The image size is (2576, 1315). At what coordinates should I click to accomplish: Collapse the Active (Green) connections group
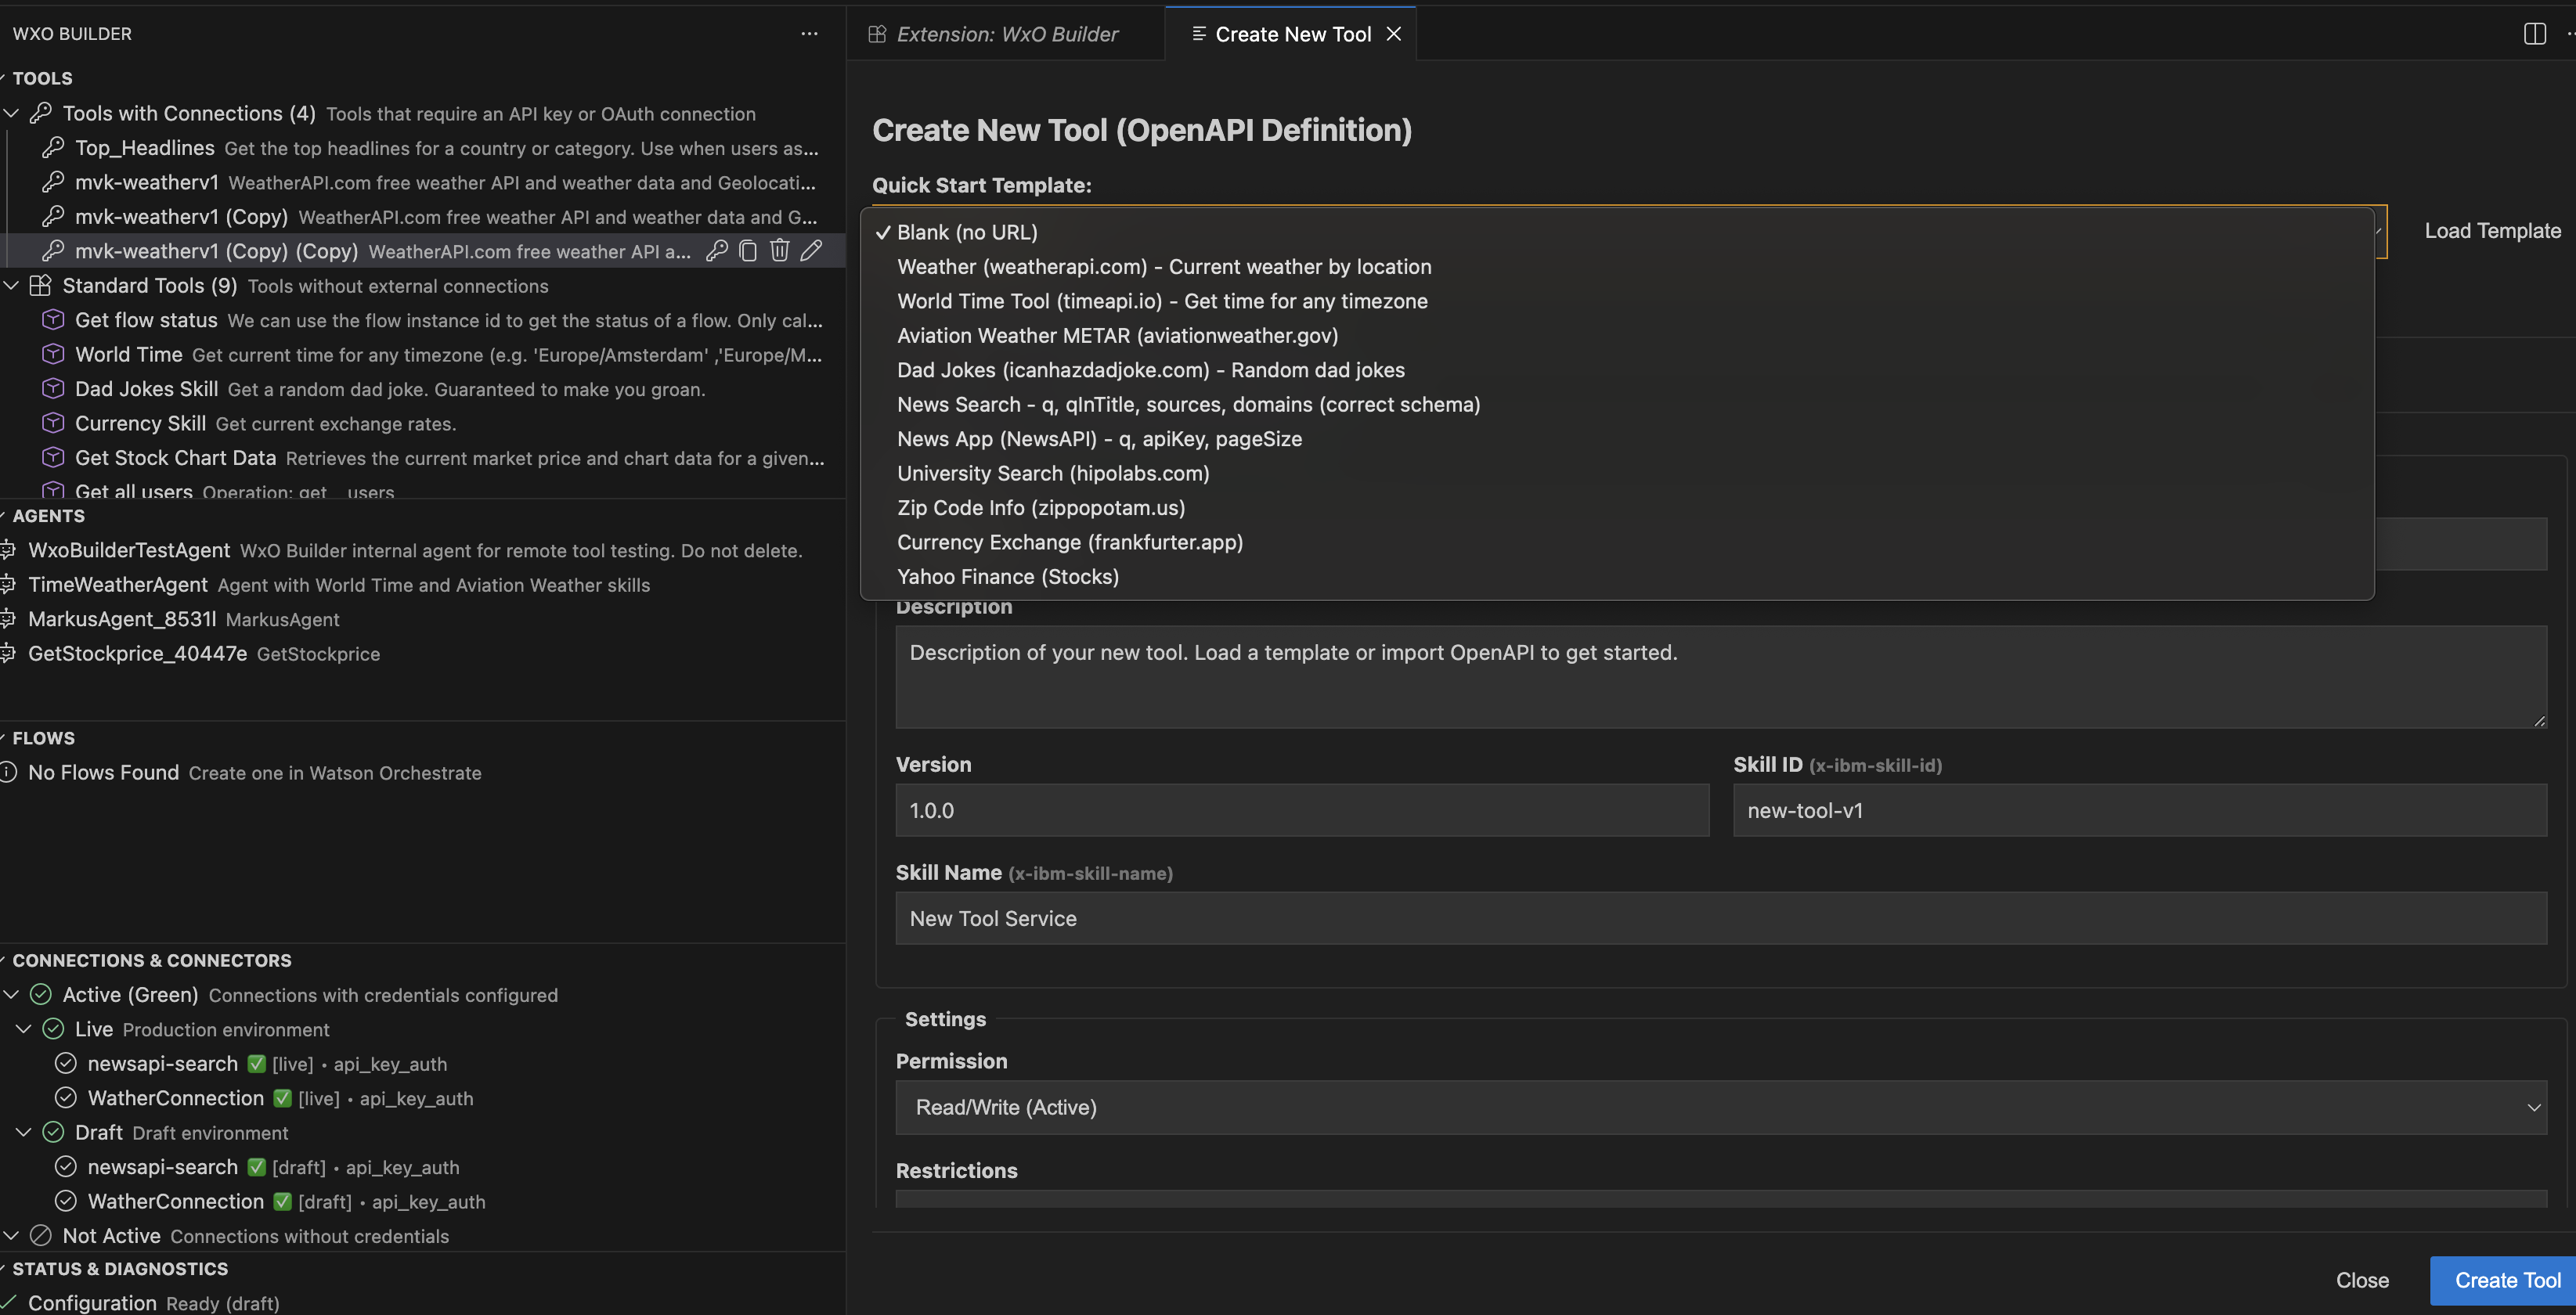pos(12,994)
